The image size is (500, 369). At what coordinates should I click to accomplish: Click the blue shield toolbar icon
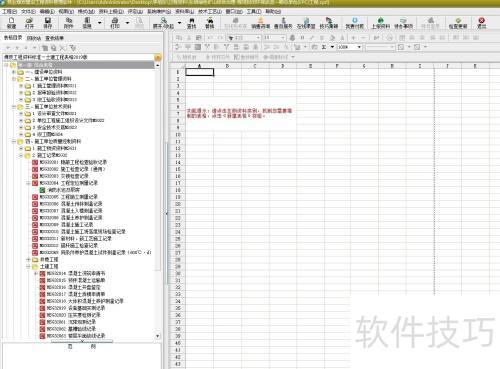[354, 23]
